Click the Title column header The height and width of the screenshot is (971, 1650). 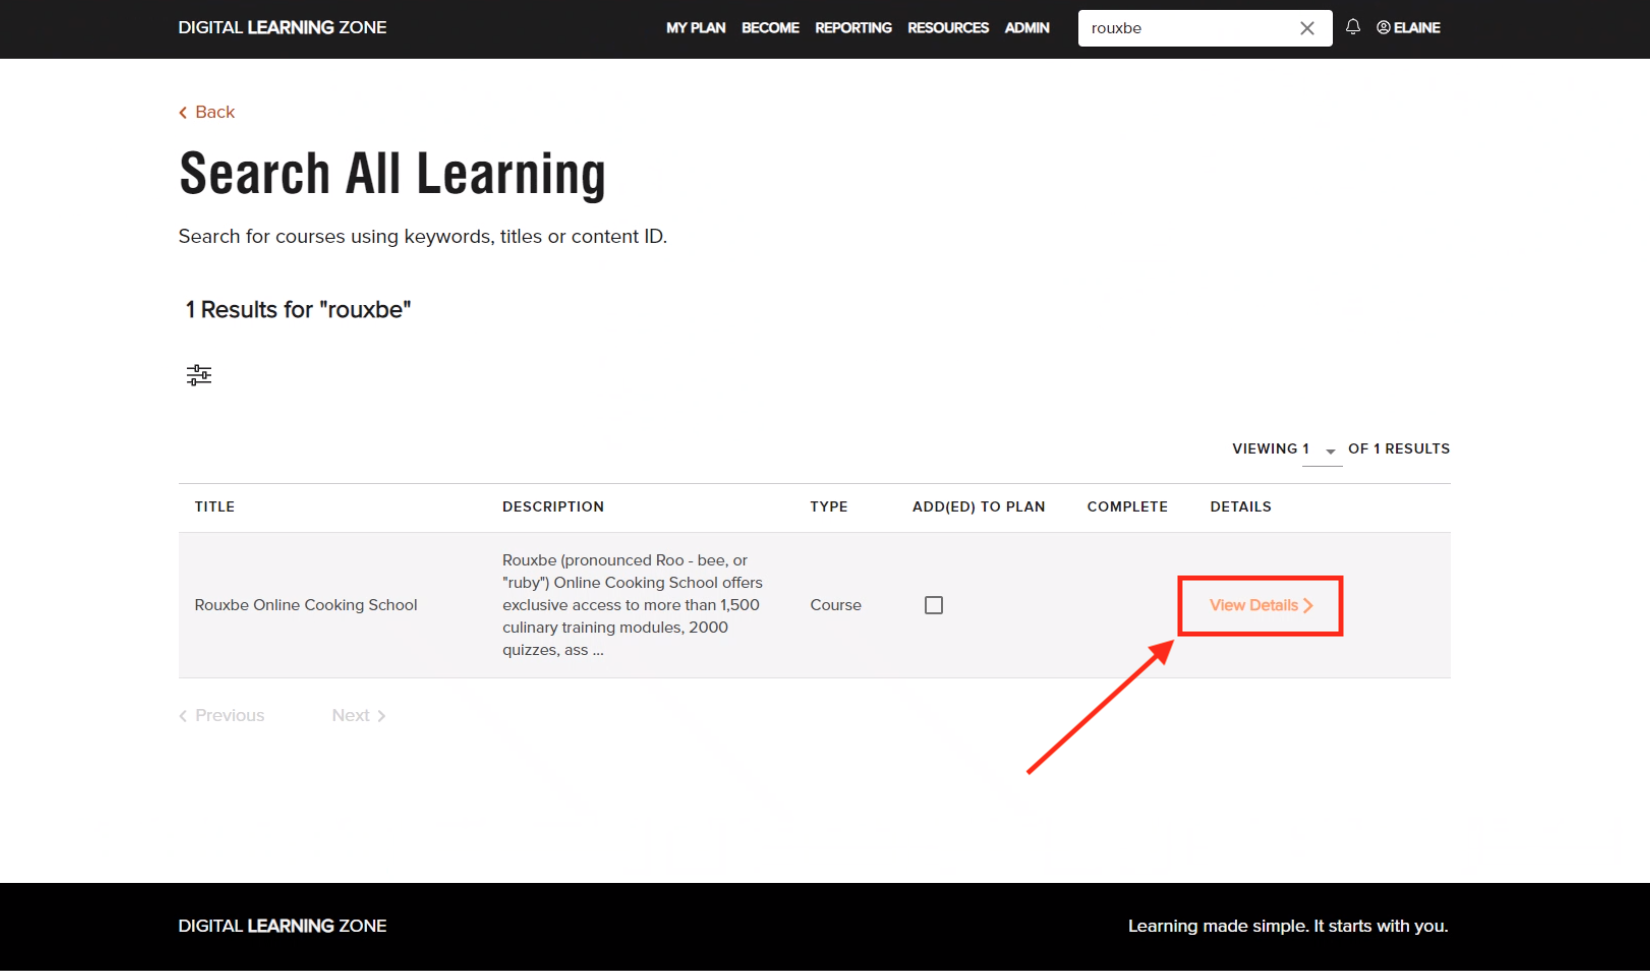(215, 507)
